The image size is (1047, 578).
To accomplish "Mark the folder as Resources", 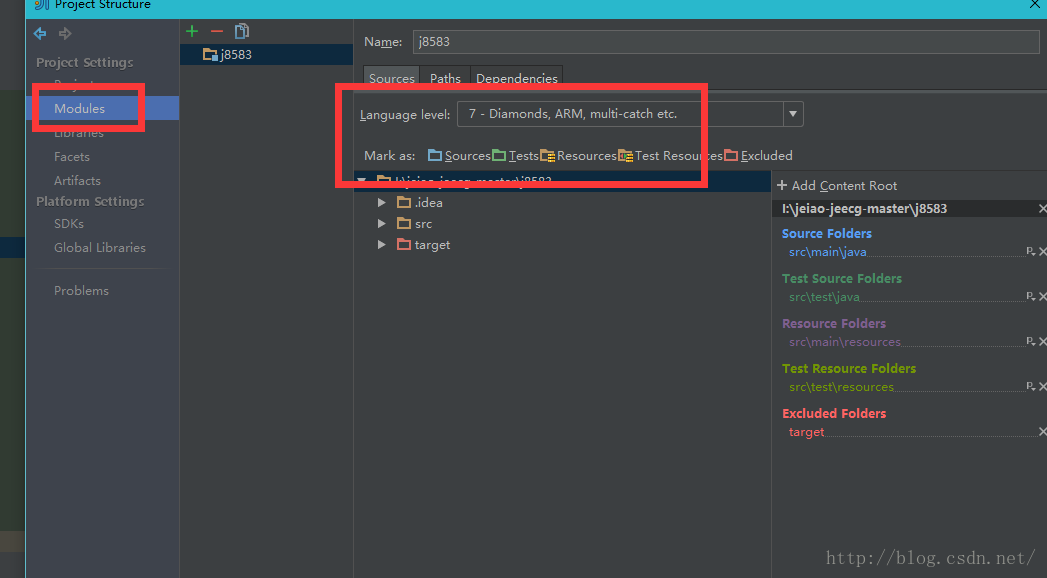I will coord(578,156).
